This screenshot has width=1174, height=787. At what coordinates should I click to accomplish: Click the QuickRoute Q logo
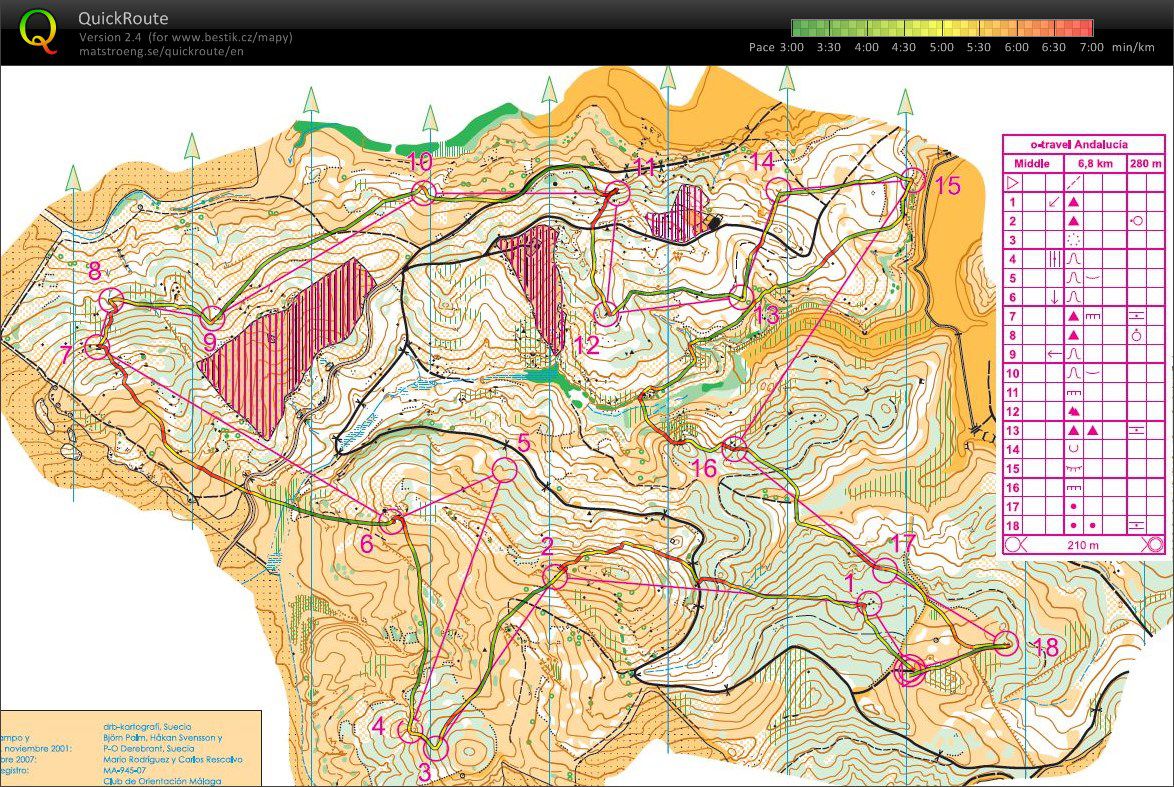pos(37,31)
